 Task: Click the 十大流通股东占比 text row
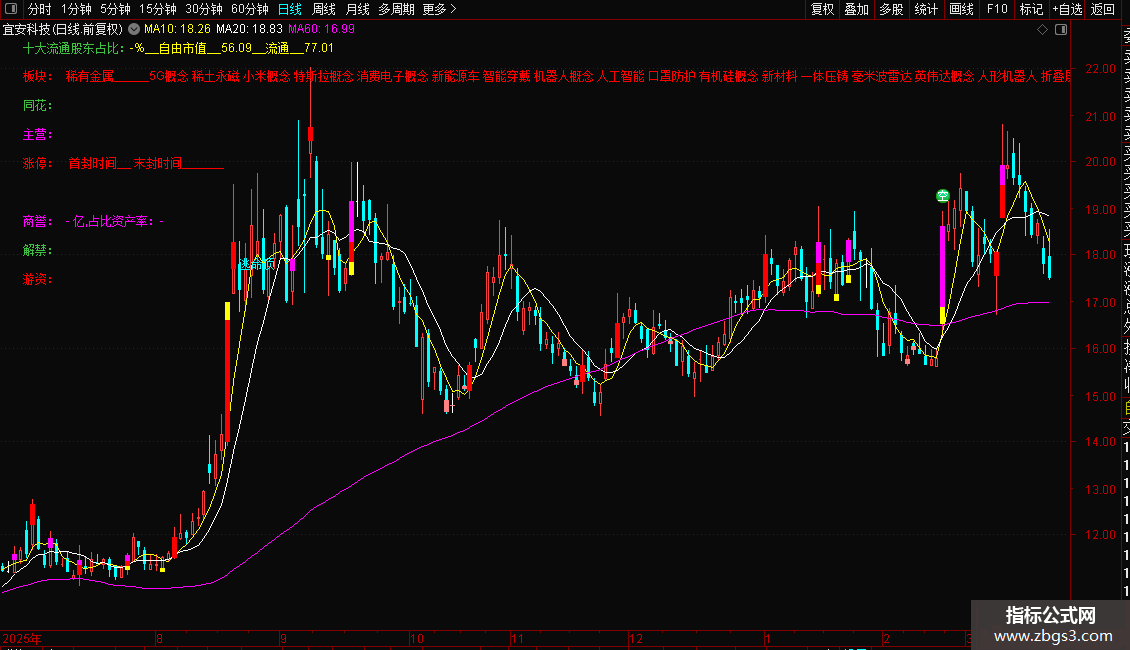[x=178, y=48]
